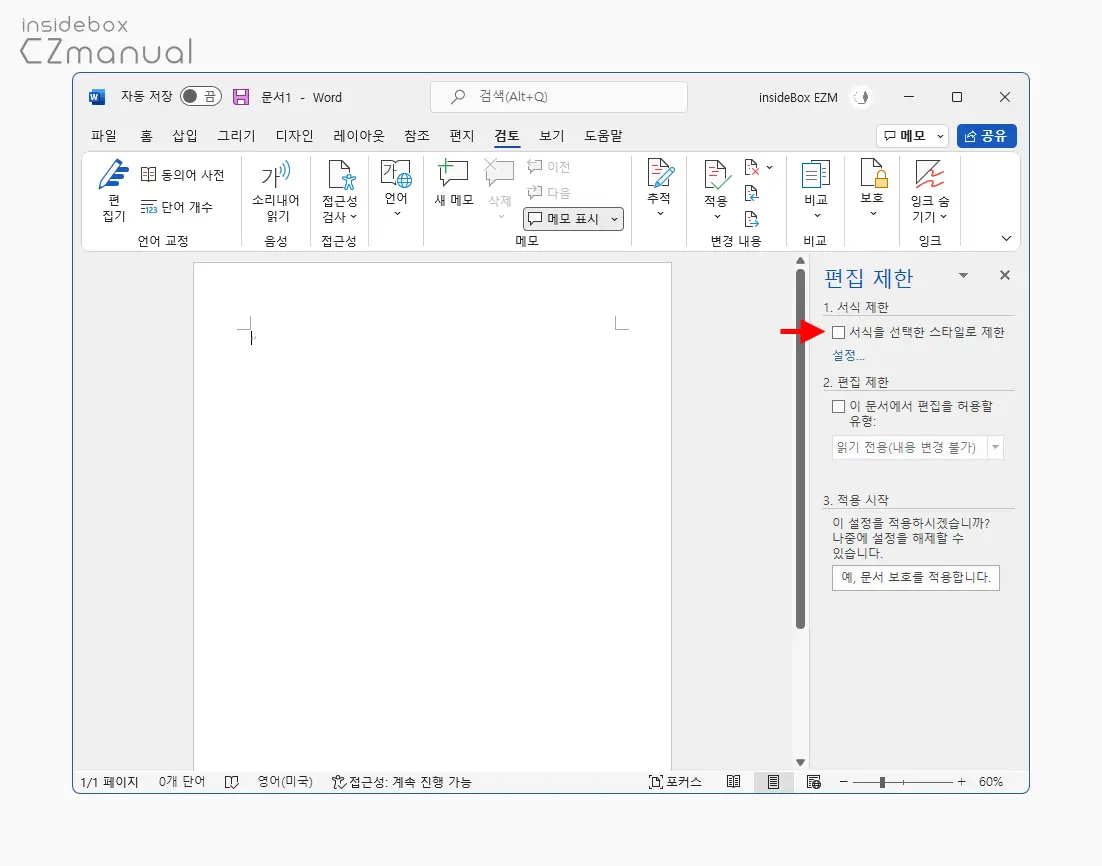Click the zoom slider handle
This screenshot has width=1102, height=866.
tap(882, 782)
